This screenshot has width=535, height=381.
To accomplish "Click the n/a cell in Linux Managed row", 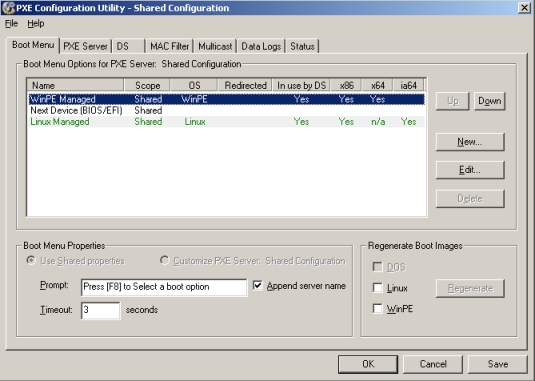I will (378, 122).
